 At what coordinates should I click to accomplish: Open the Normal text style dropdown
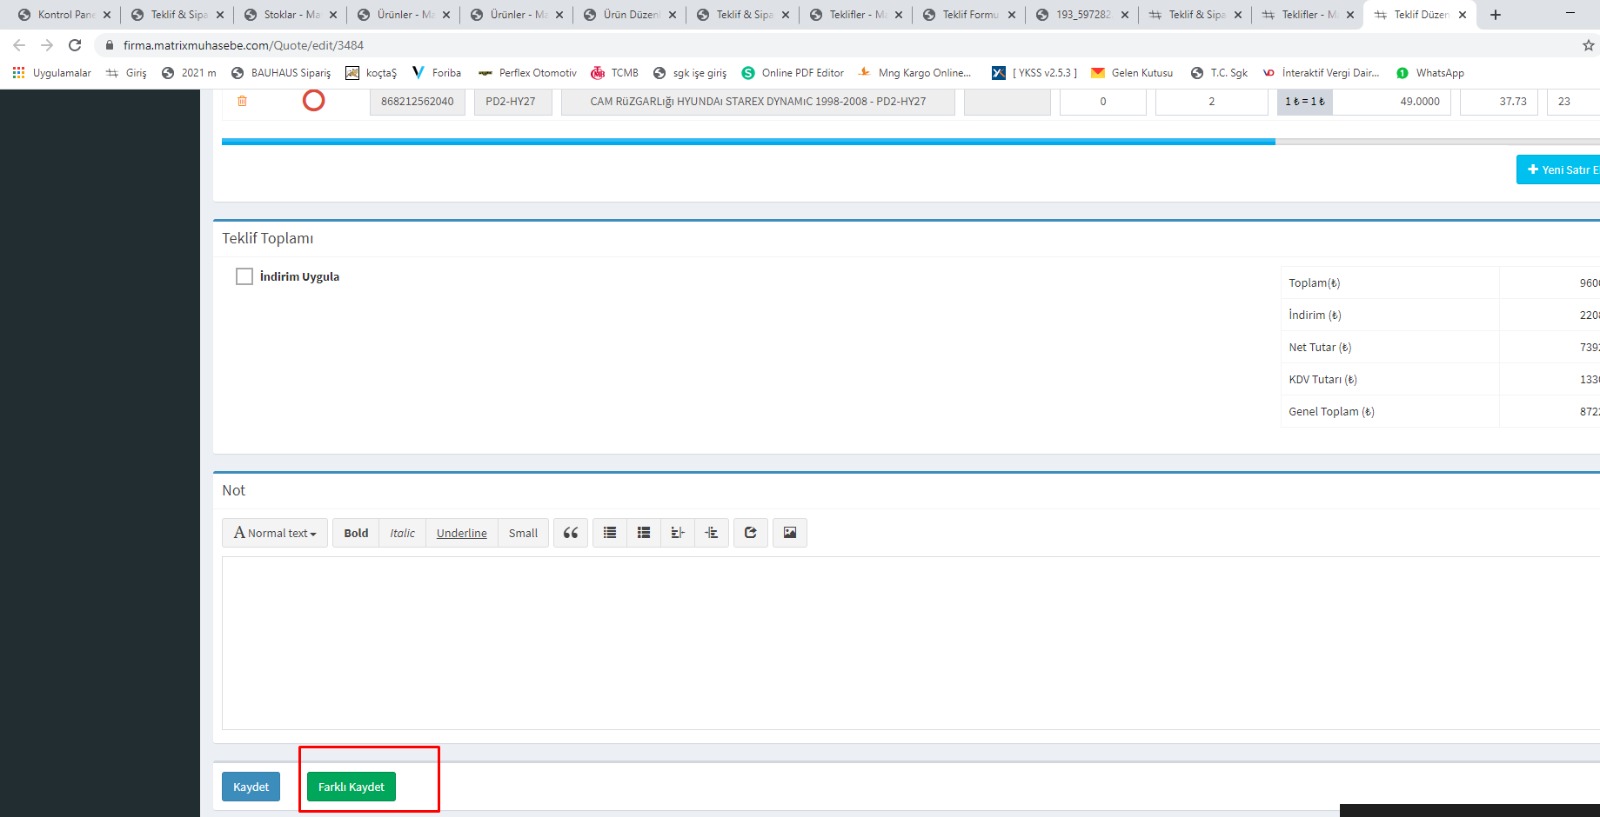(275, 533)
